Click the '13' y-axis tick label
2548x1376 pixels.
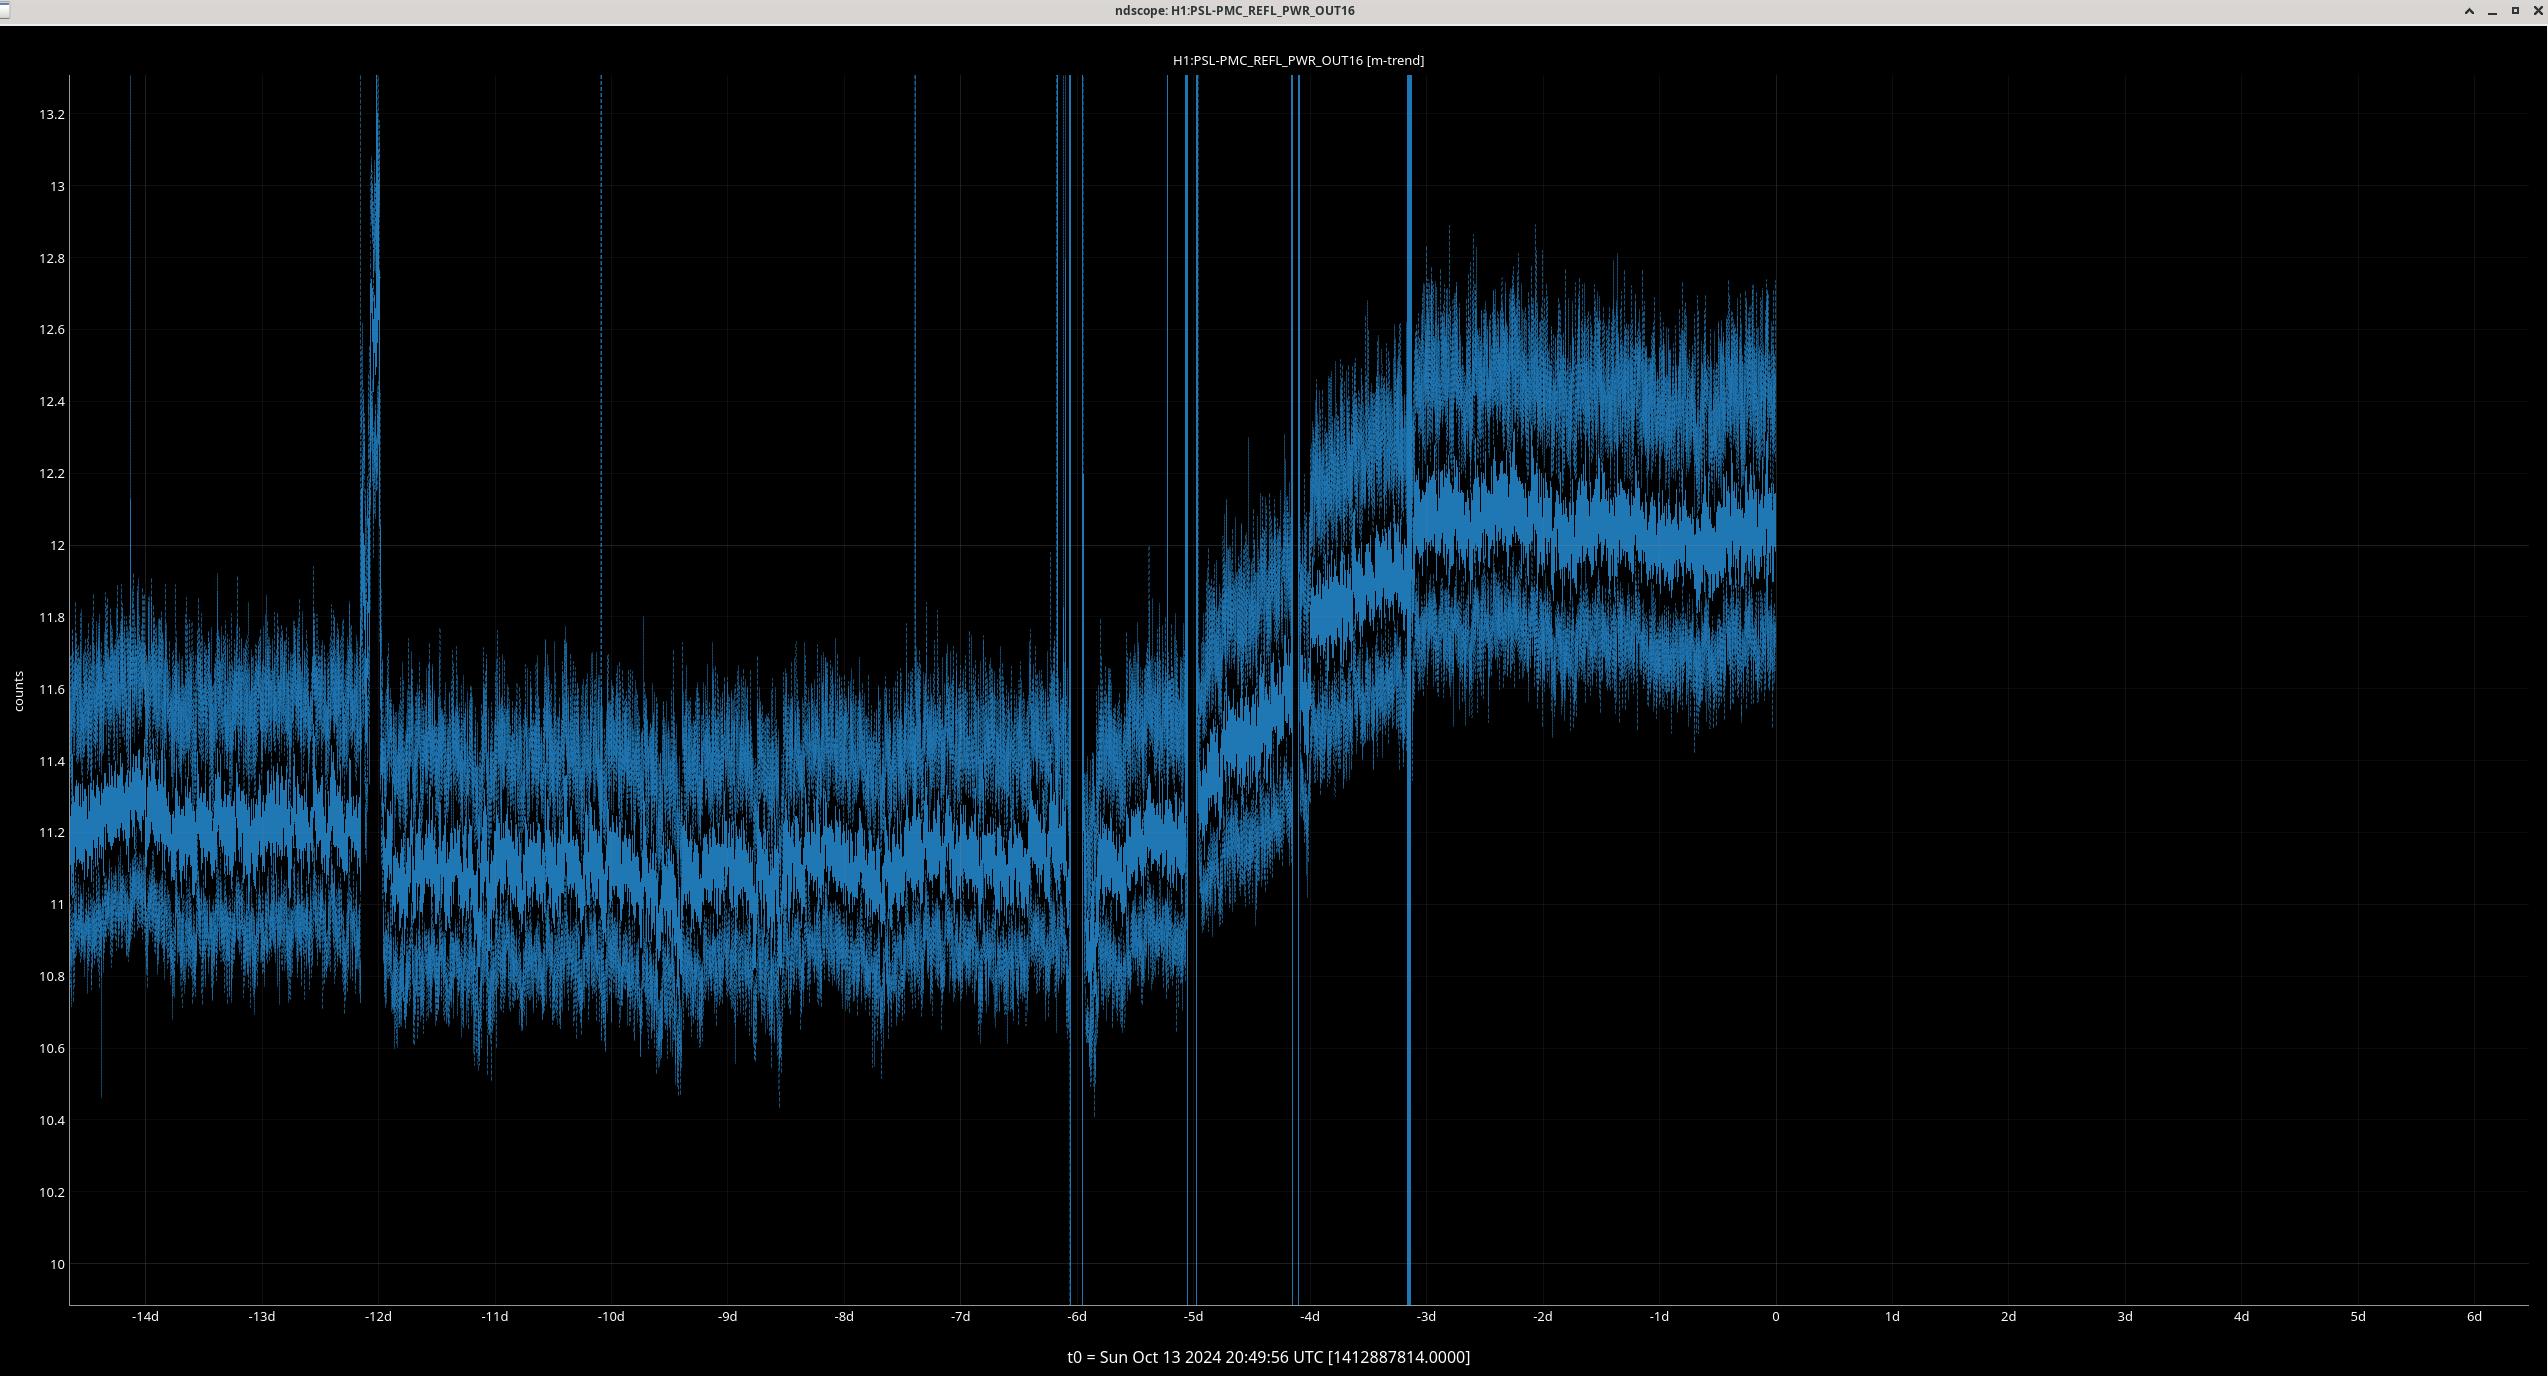pyautogui.click(x=58, y=187)
